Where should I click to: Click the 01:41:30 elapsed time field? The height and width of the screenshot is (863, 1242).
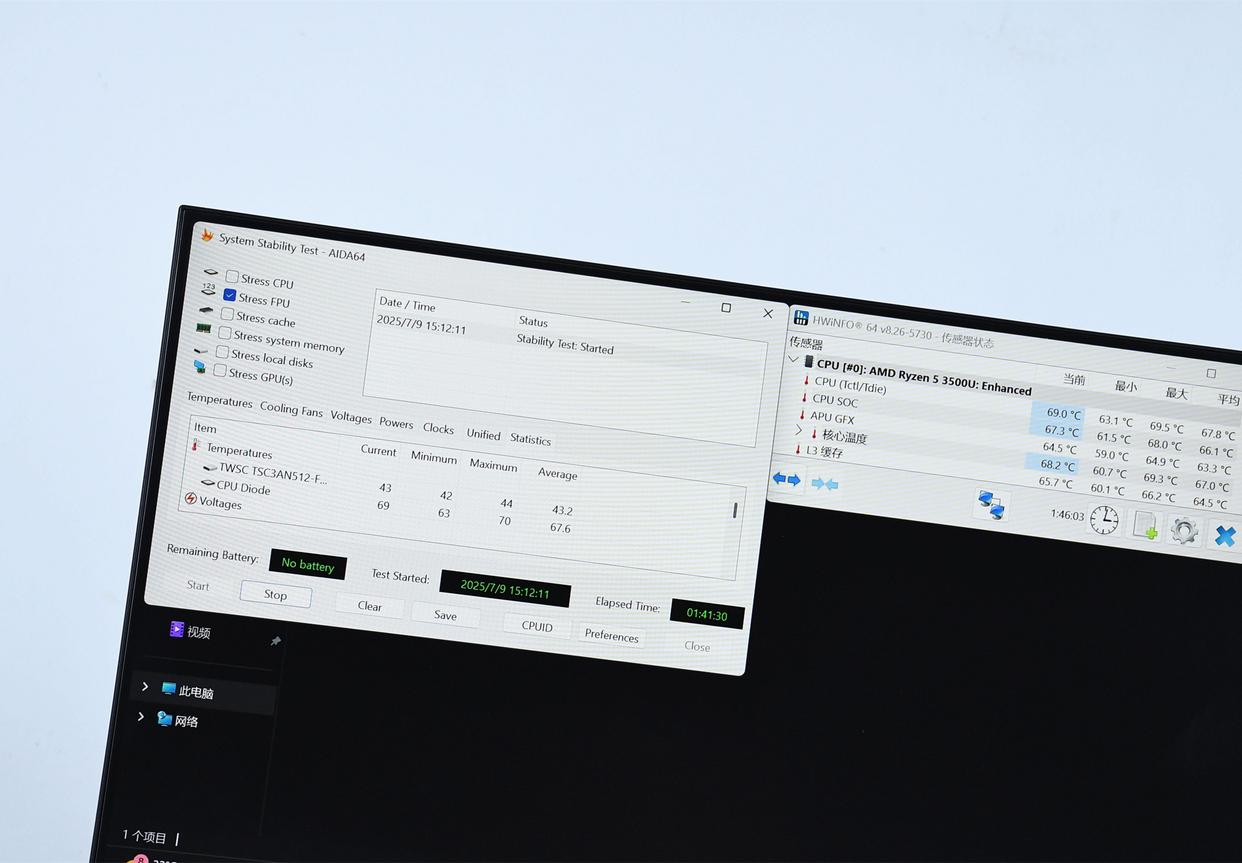coord(707,614)
